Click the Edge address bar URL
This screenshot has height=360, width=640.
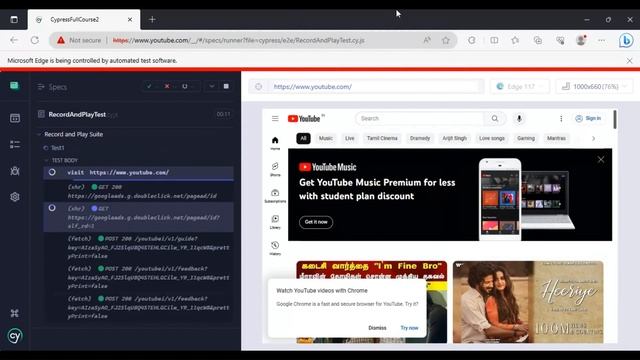click(238, 40)
